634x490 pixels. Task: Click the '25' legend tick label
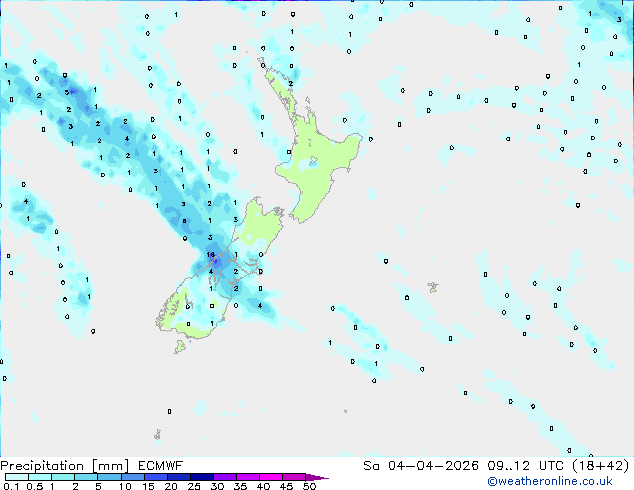194,486
